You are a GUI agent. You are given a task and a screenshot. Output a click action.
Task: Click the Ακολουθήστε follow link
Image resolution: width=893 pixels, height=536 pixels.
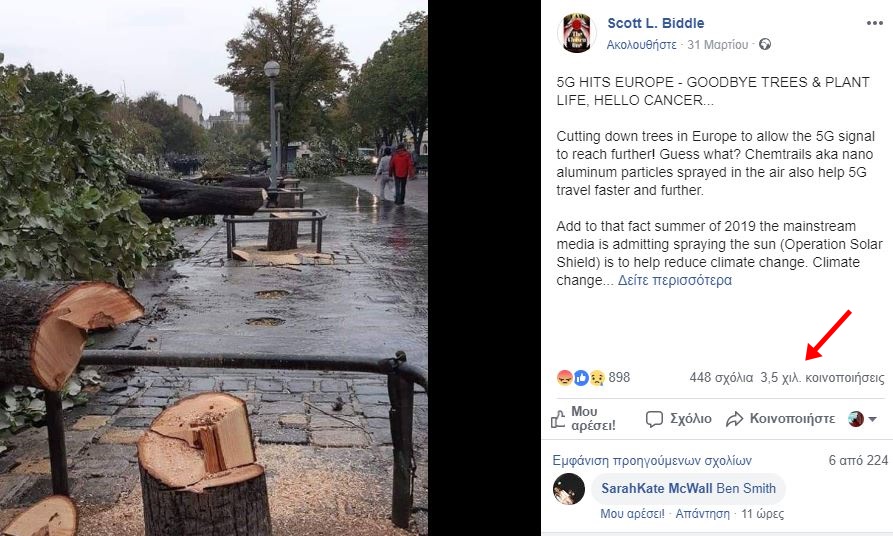click(641, 44)
